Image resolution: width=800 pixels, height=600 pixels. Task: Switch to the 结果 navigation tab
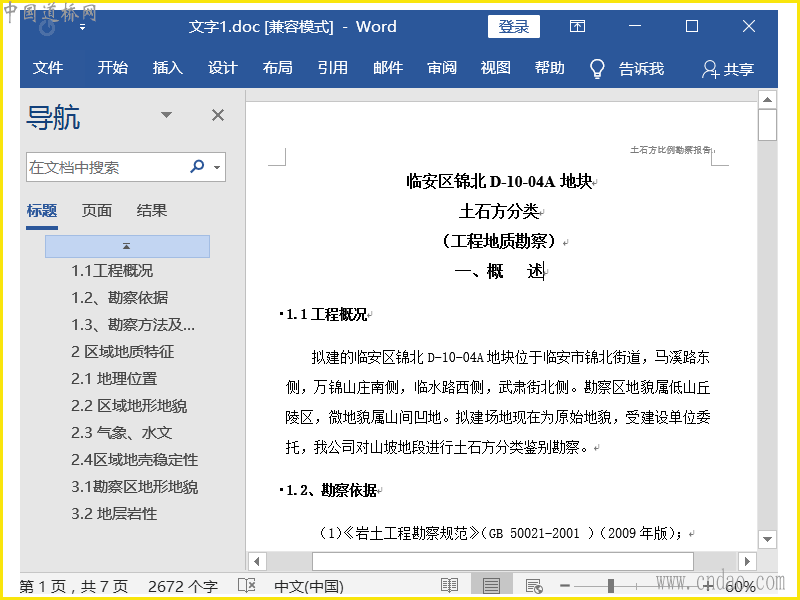pos(152,211)
